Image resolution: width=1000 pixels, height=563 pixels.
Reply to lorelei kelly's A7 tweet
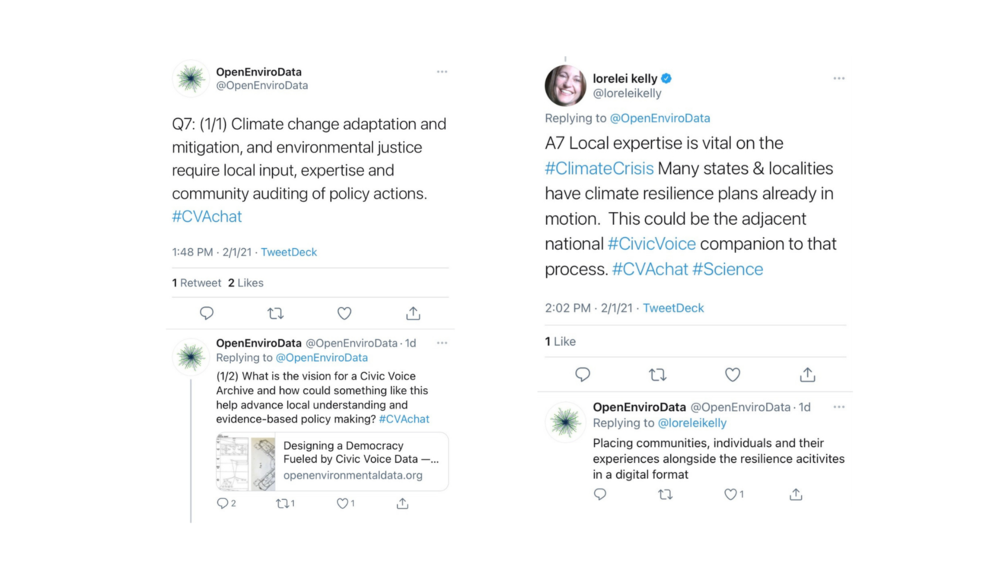tap(582, 375)
